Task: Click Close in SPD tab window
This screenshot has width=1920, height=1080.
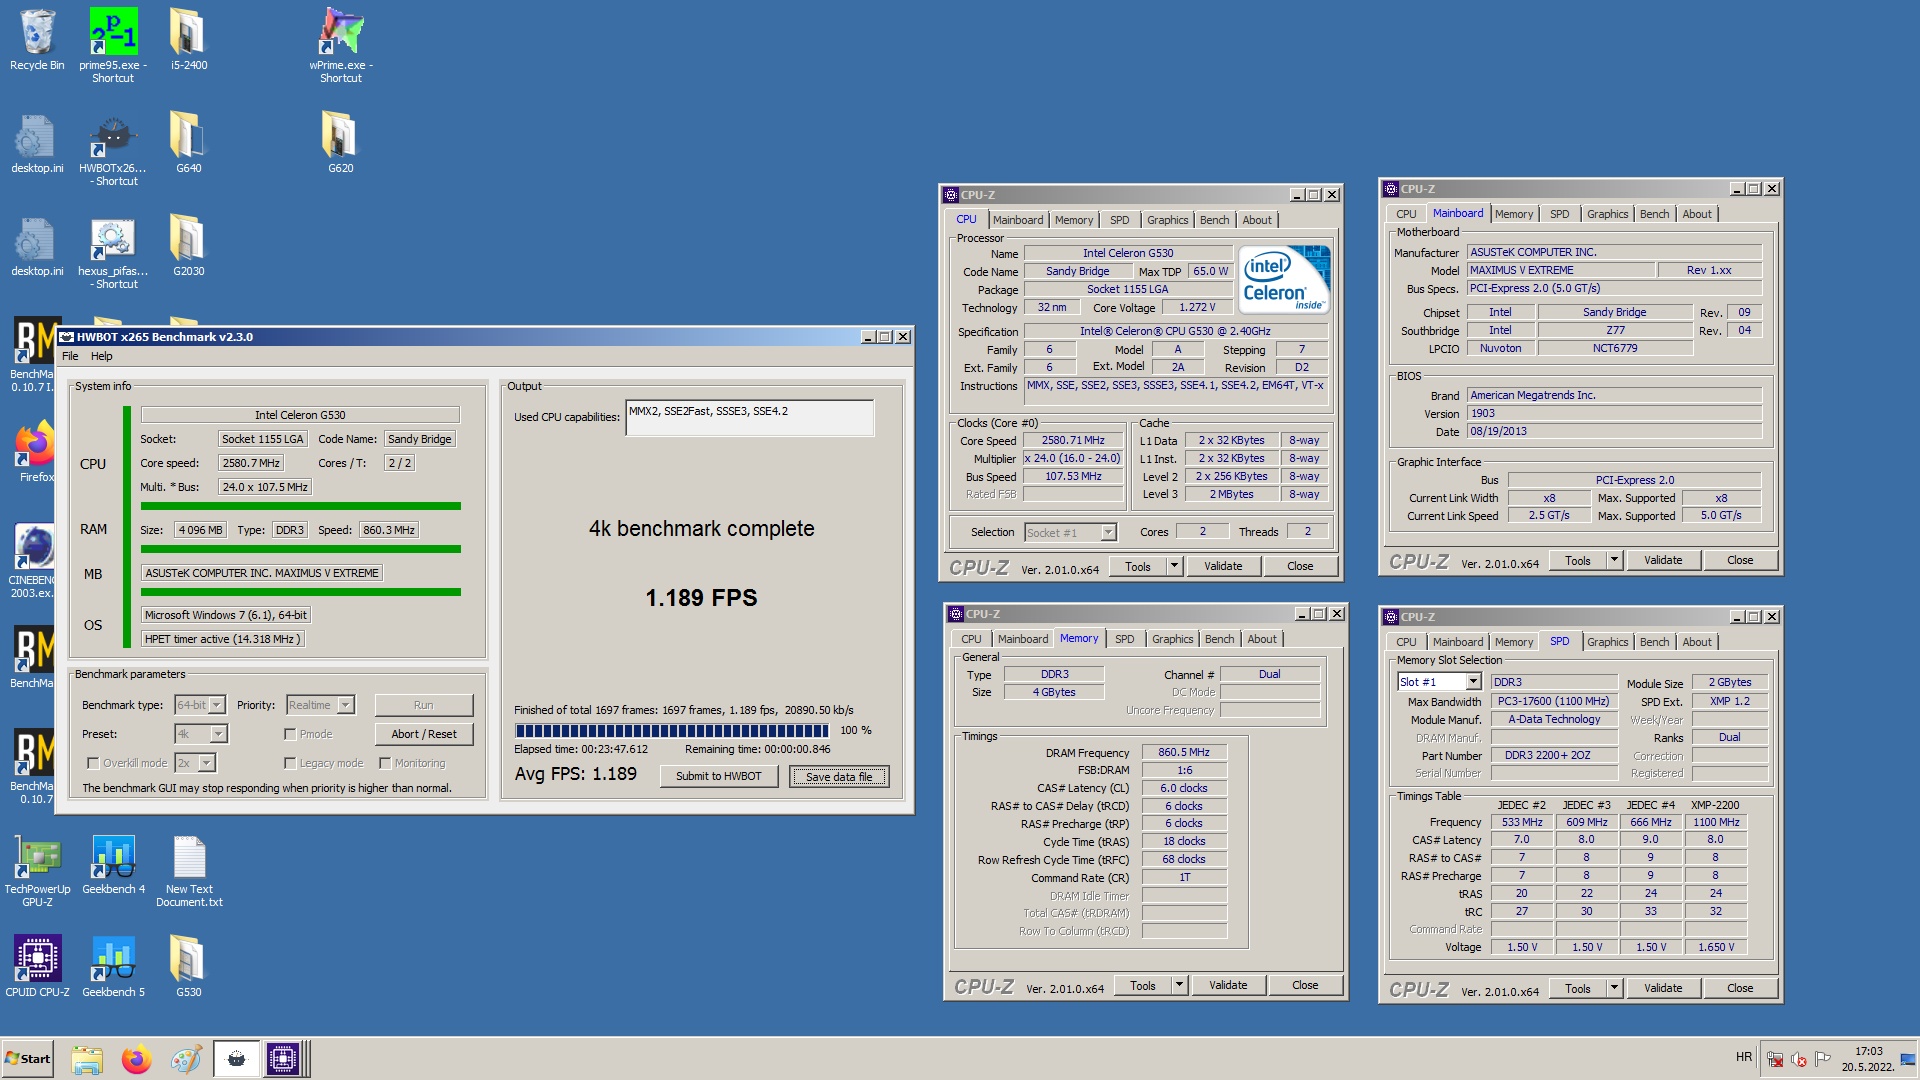Action: (x=1739, y=988)
